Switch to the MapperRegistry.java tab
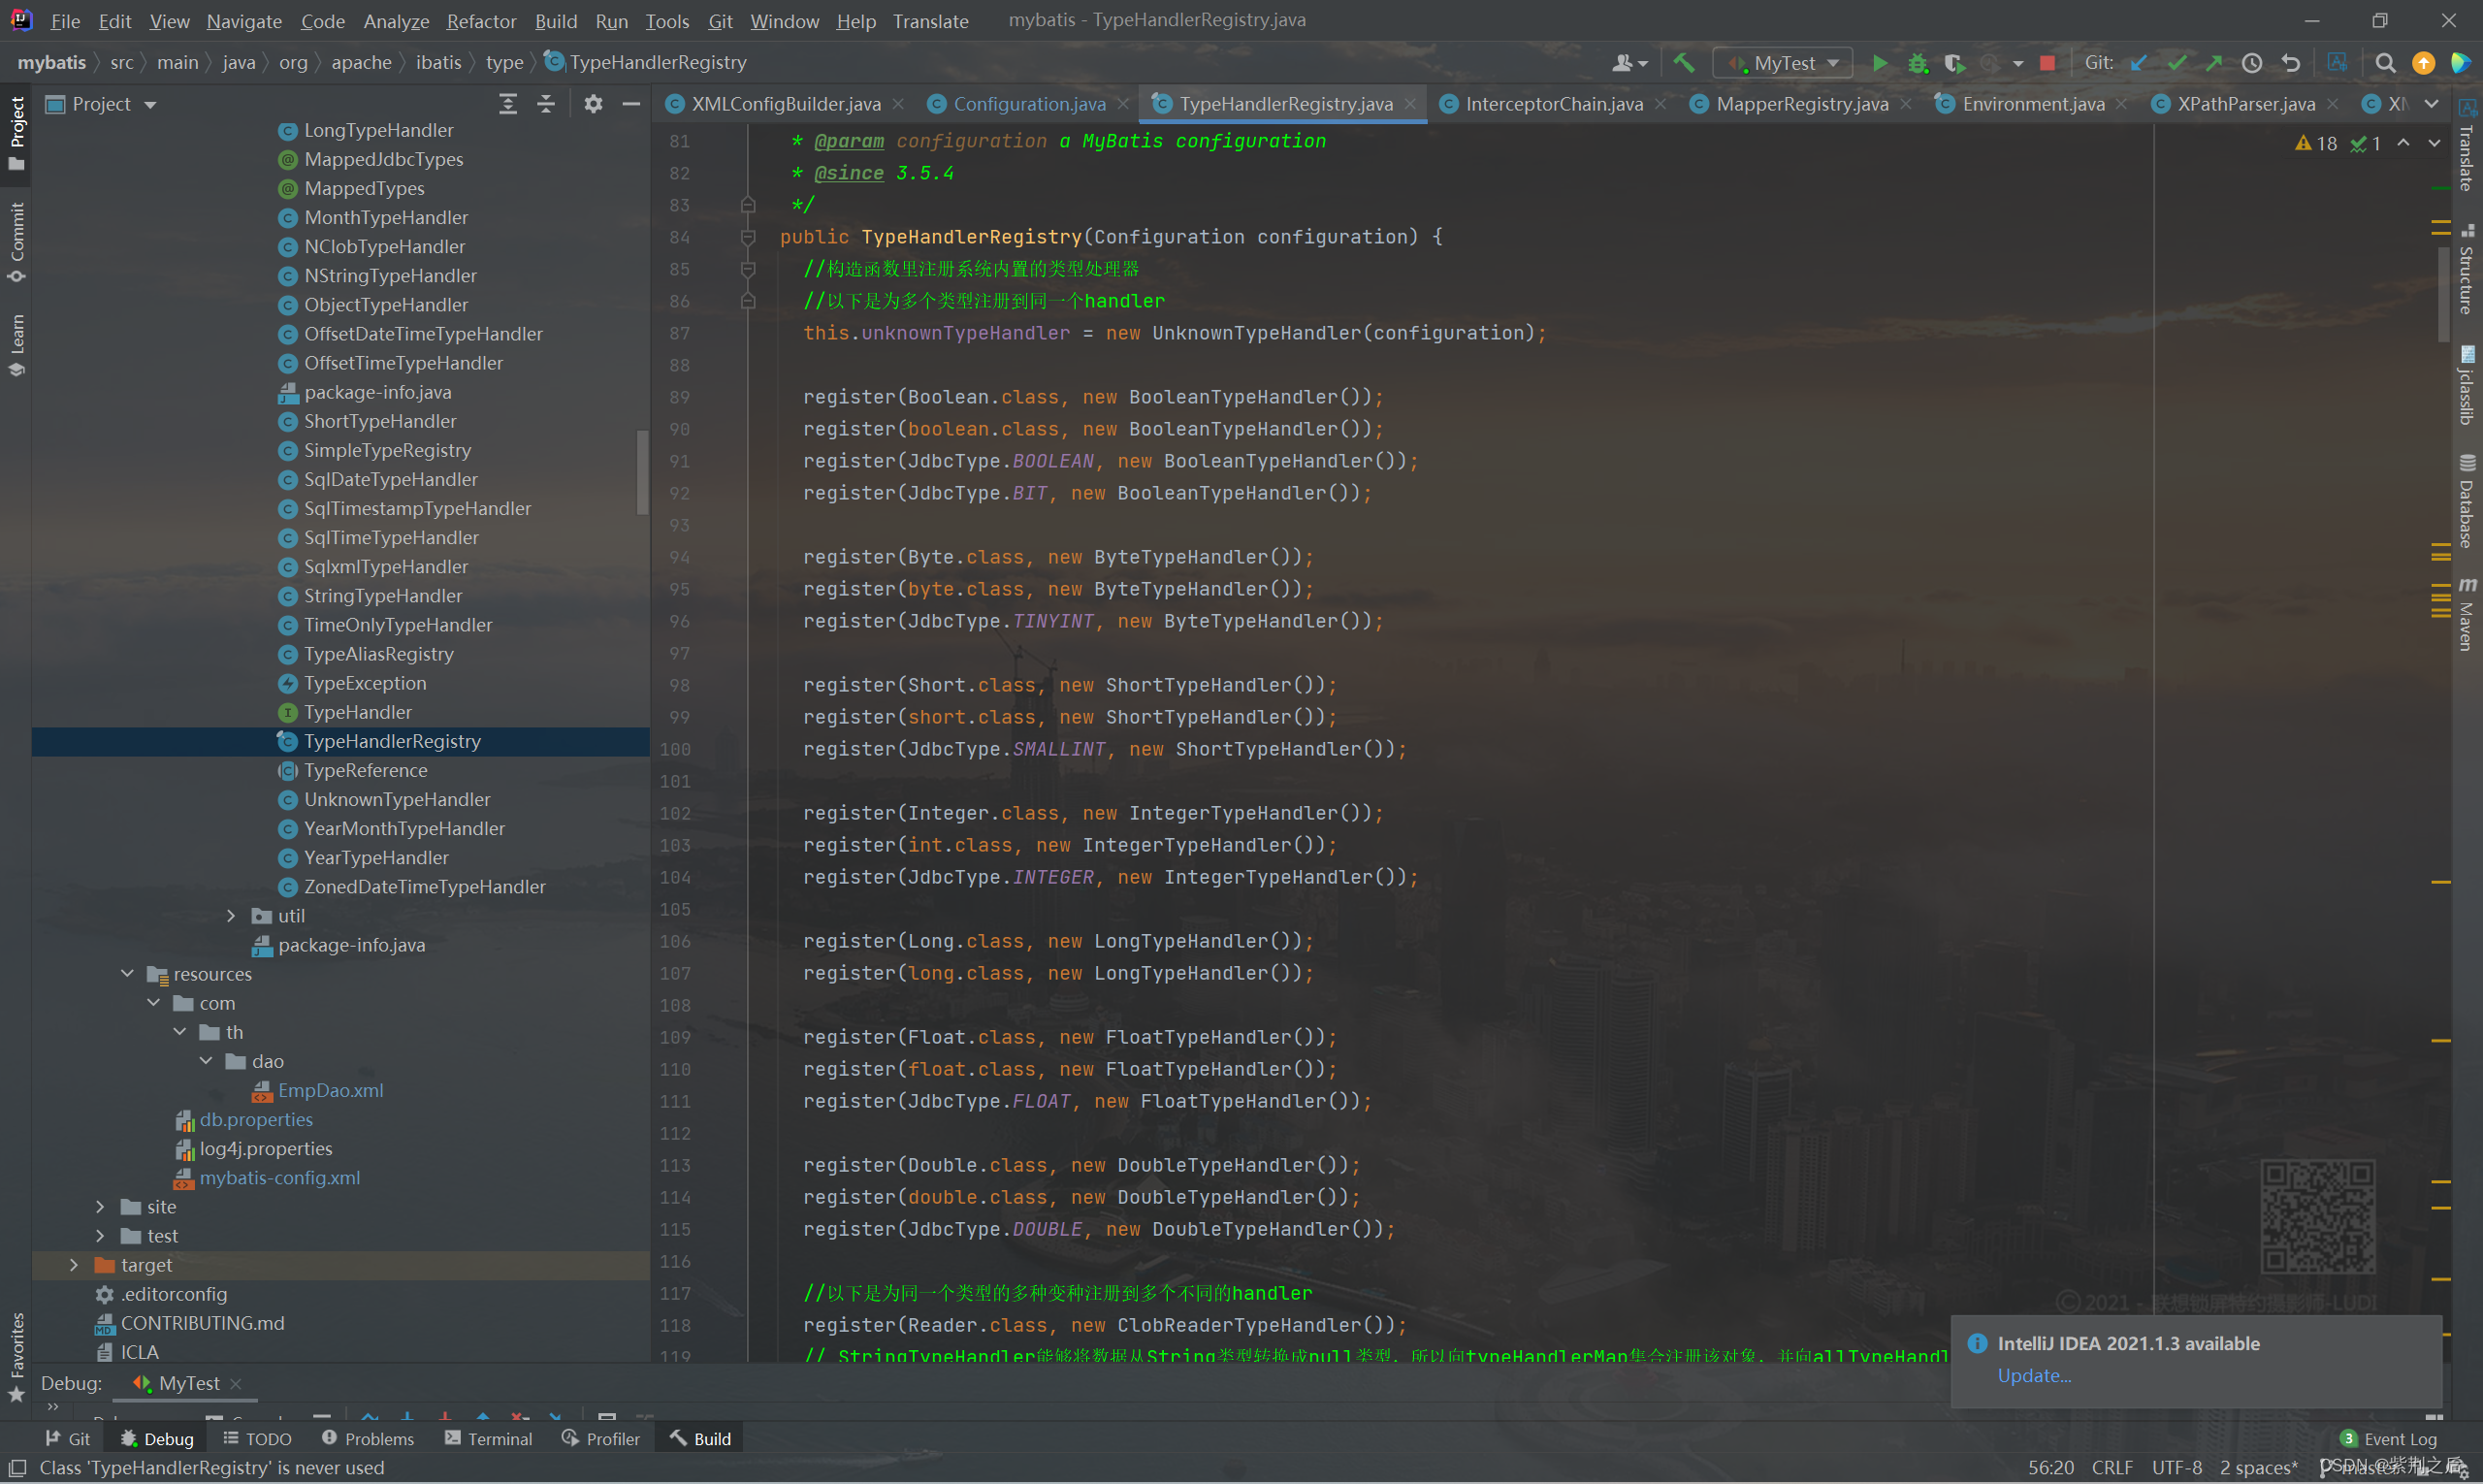This screenshot has width=2483, height=1484. click(x=1801, y=104)
